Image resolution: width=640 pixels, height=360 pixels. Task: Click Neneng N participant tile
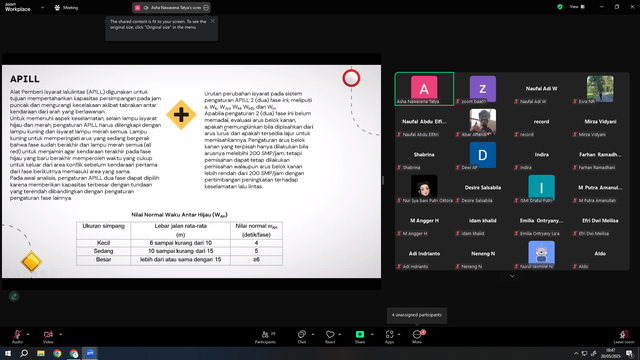click(483, 254)
